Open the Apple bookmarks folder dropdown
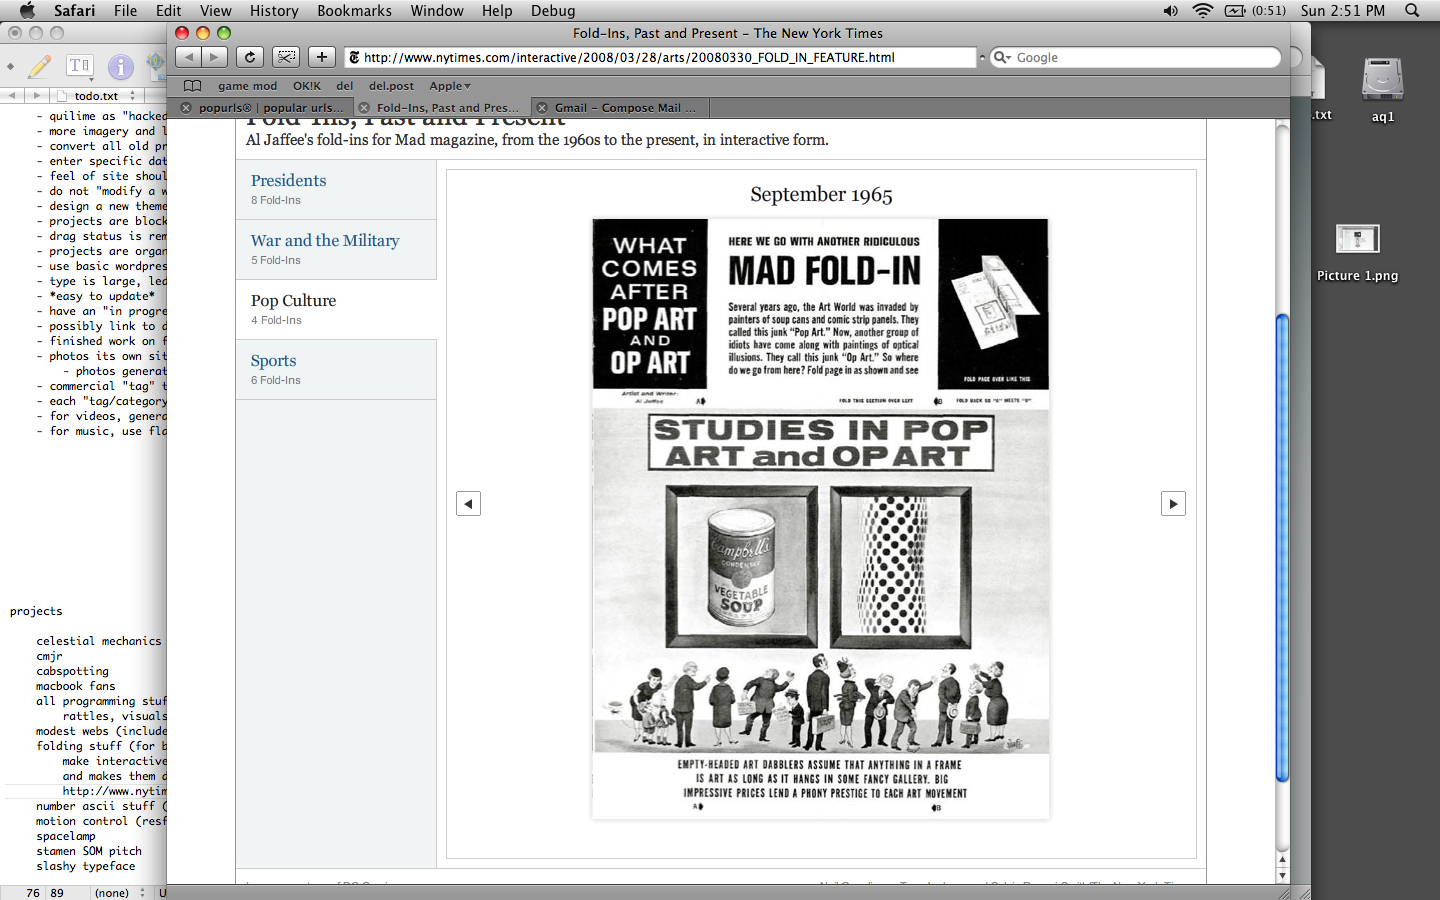 click(450, 86)
